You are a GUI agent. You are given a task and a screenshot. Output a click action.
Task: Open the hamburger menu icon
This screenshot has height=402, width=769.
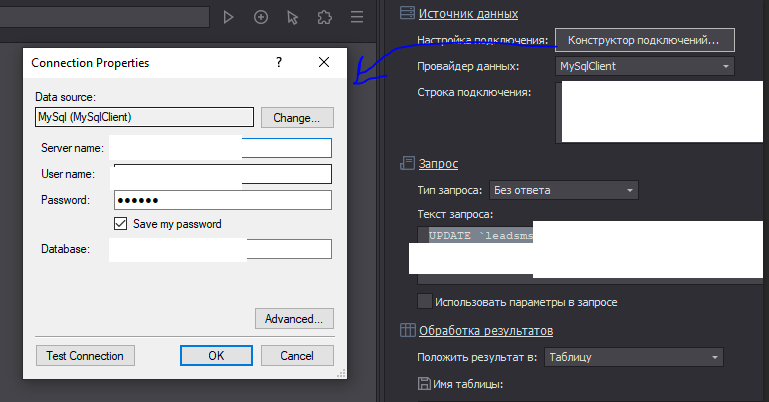357,17
